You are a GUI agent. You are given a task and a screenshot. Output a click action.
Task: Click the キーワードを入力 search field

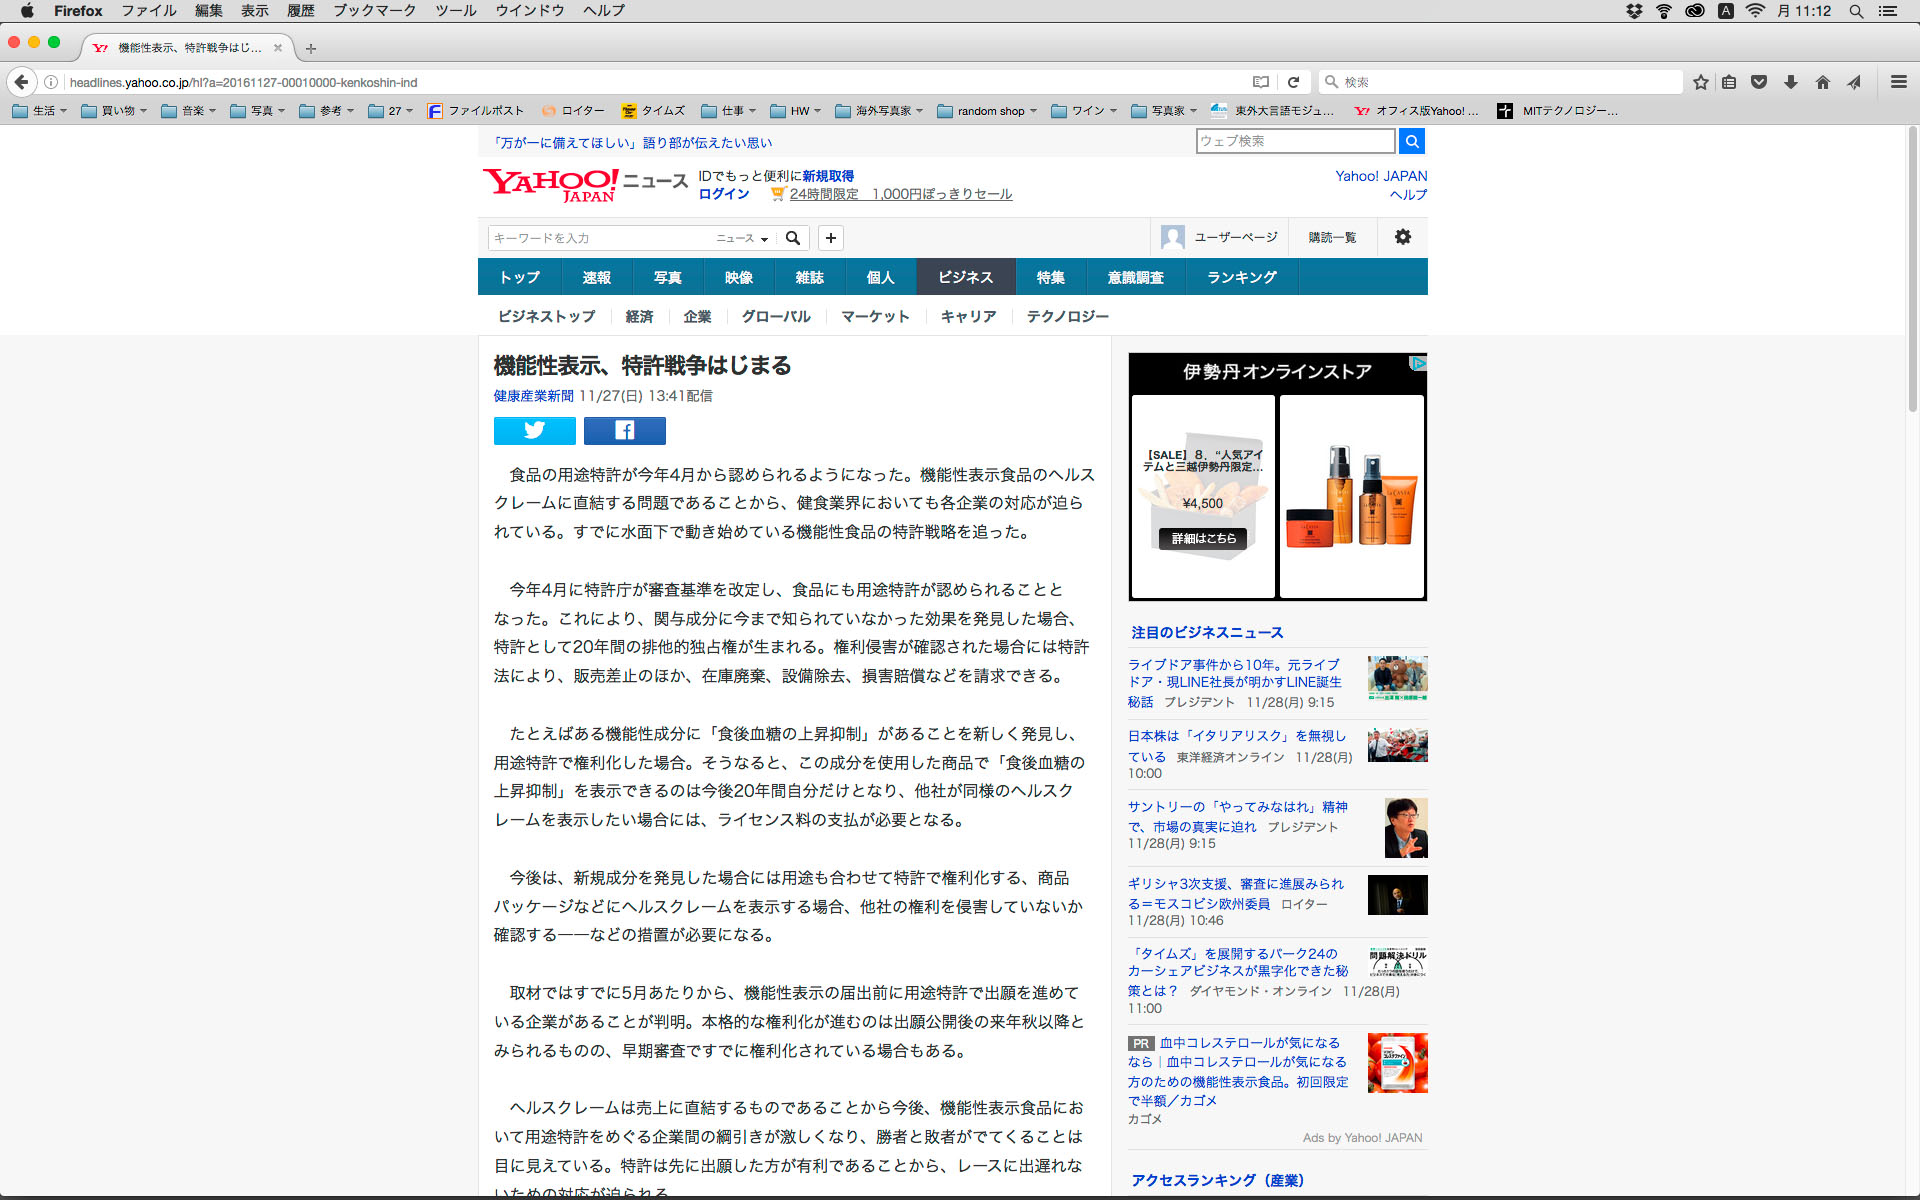600,238
